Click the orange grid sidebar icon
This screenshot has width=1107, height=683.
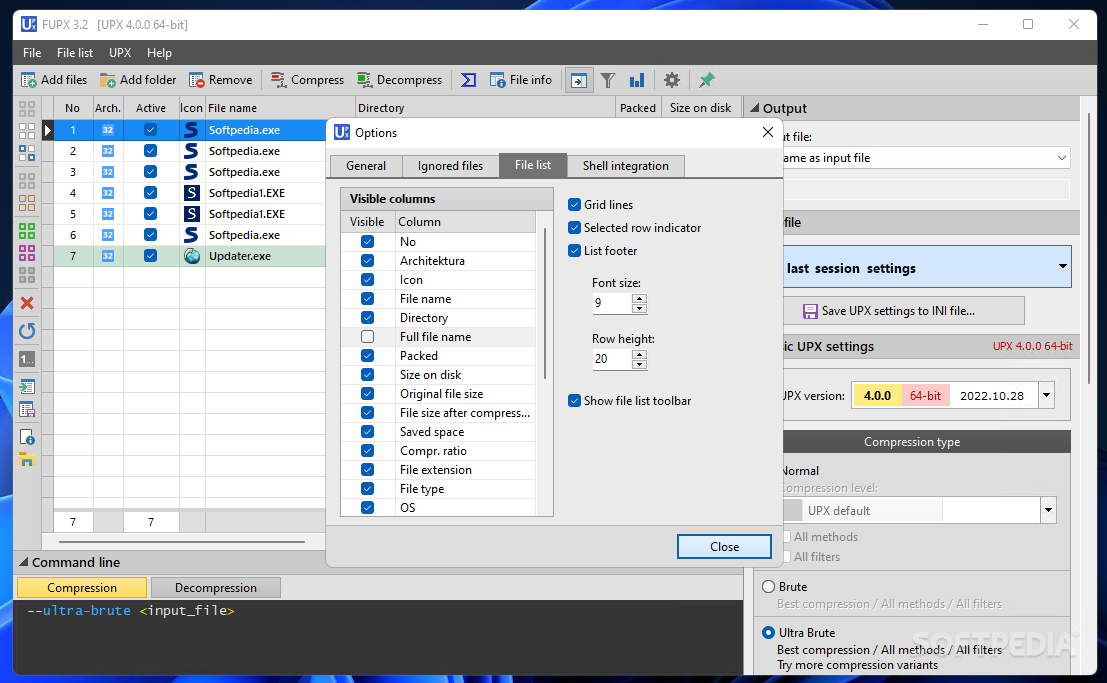(x=27, y=203)
